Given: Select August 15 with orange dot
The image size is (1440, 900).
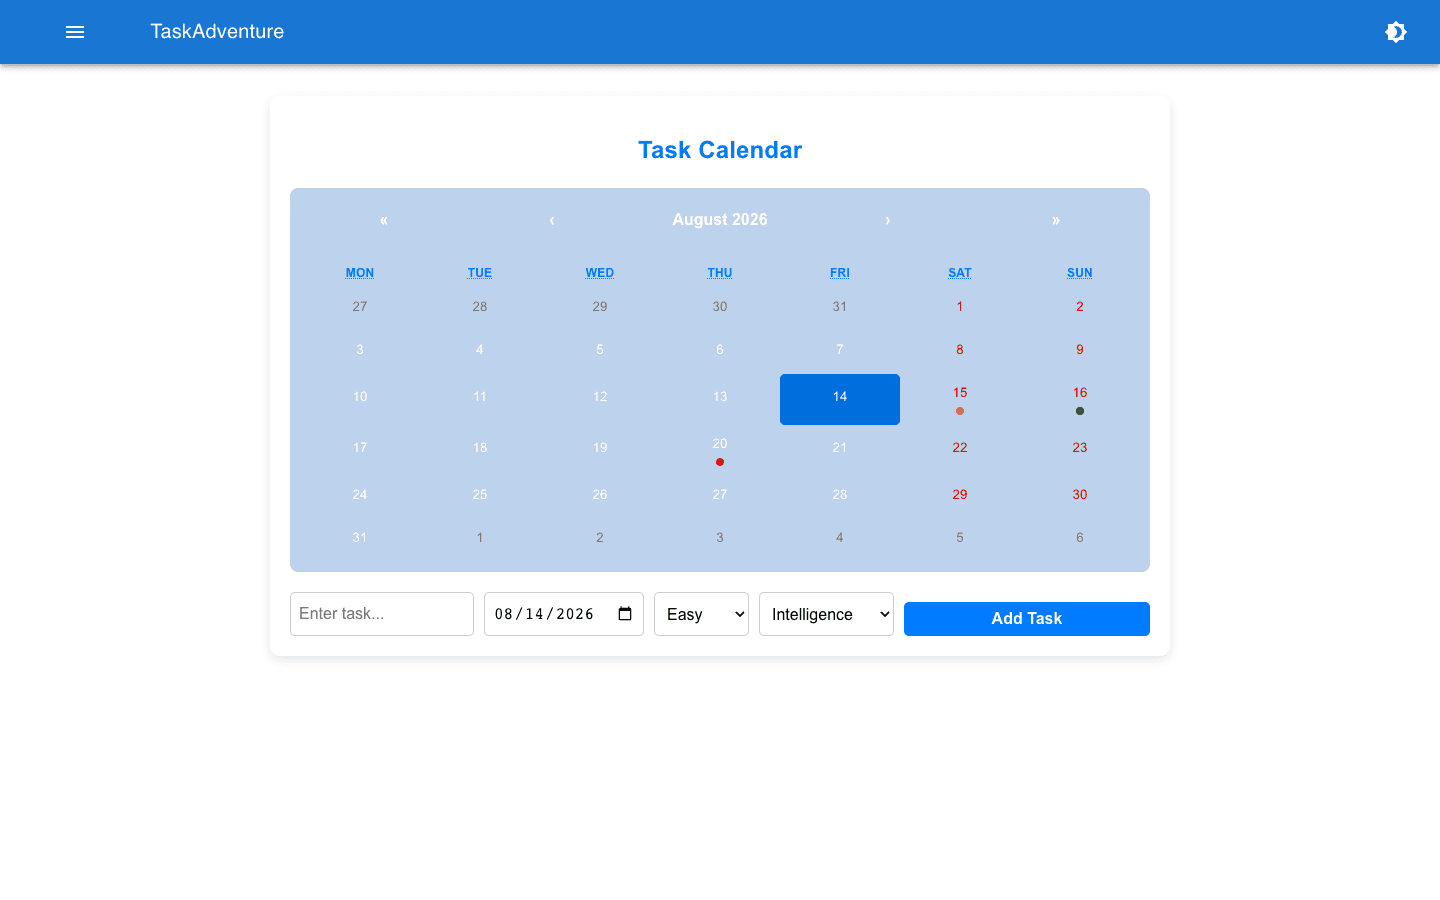Looking at the screenshot, I should coord(960,399).
